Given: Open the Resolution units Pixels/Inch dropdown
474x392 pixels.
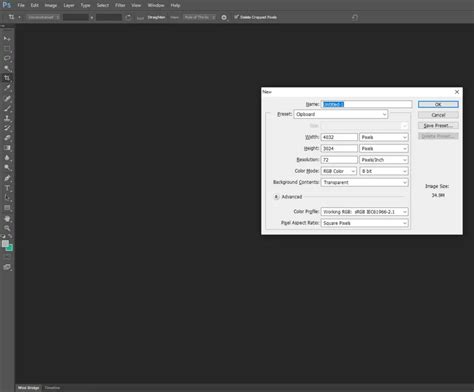Looking at the screenshot, I should point(384,160).
